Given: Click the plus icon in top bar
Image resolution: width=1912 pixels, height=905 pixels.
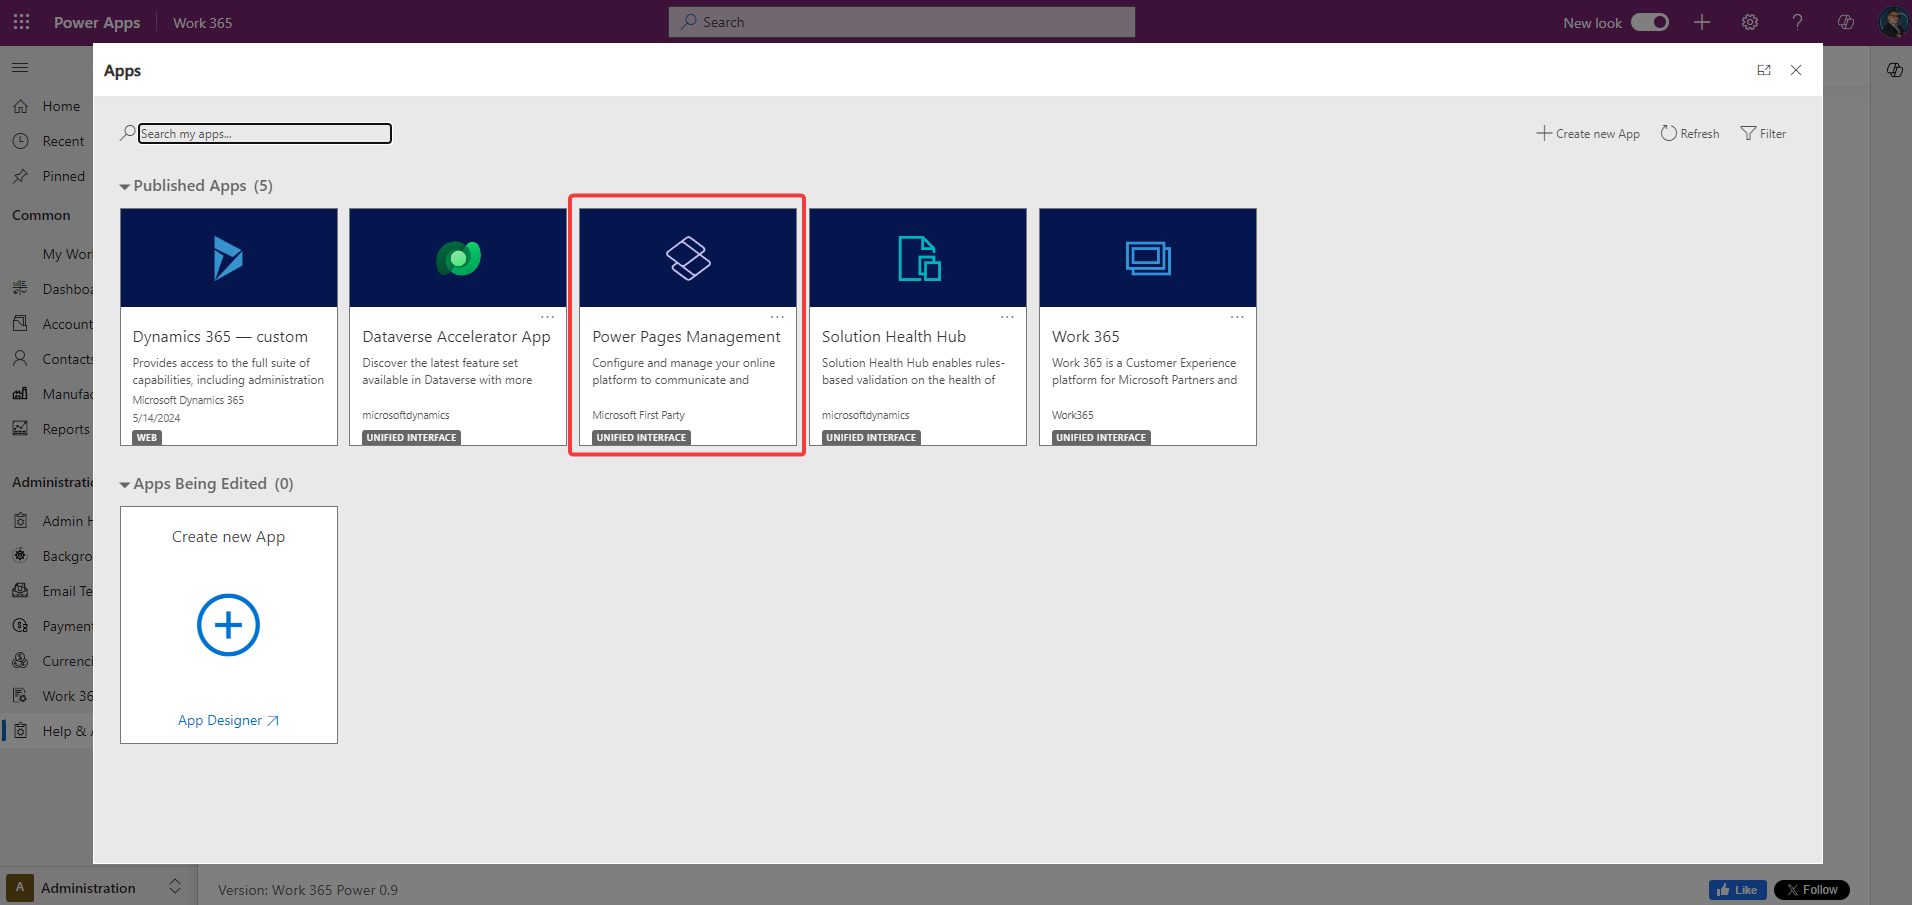Looking at the screenshot, I should point(1701,22).
